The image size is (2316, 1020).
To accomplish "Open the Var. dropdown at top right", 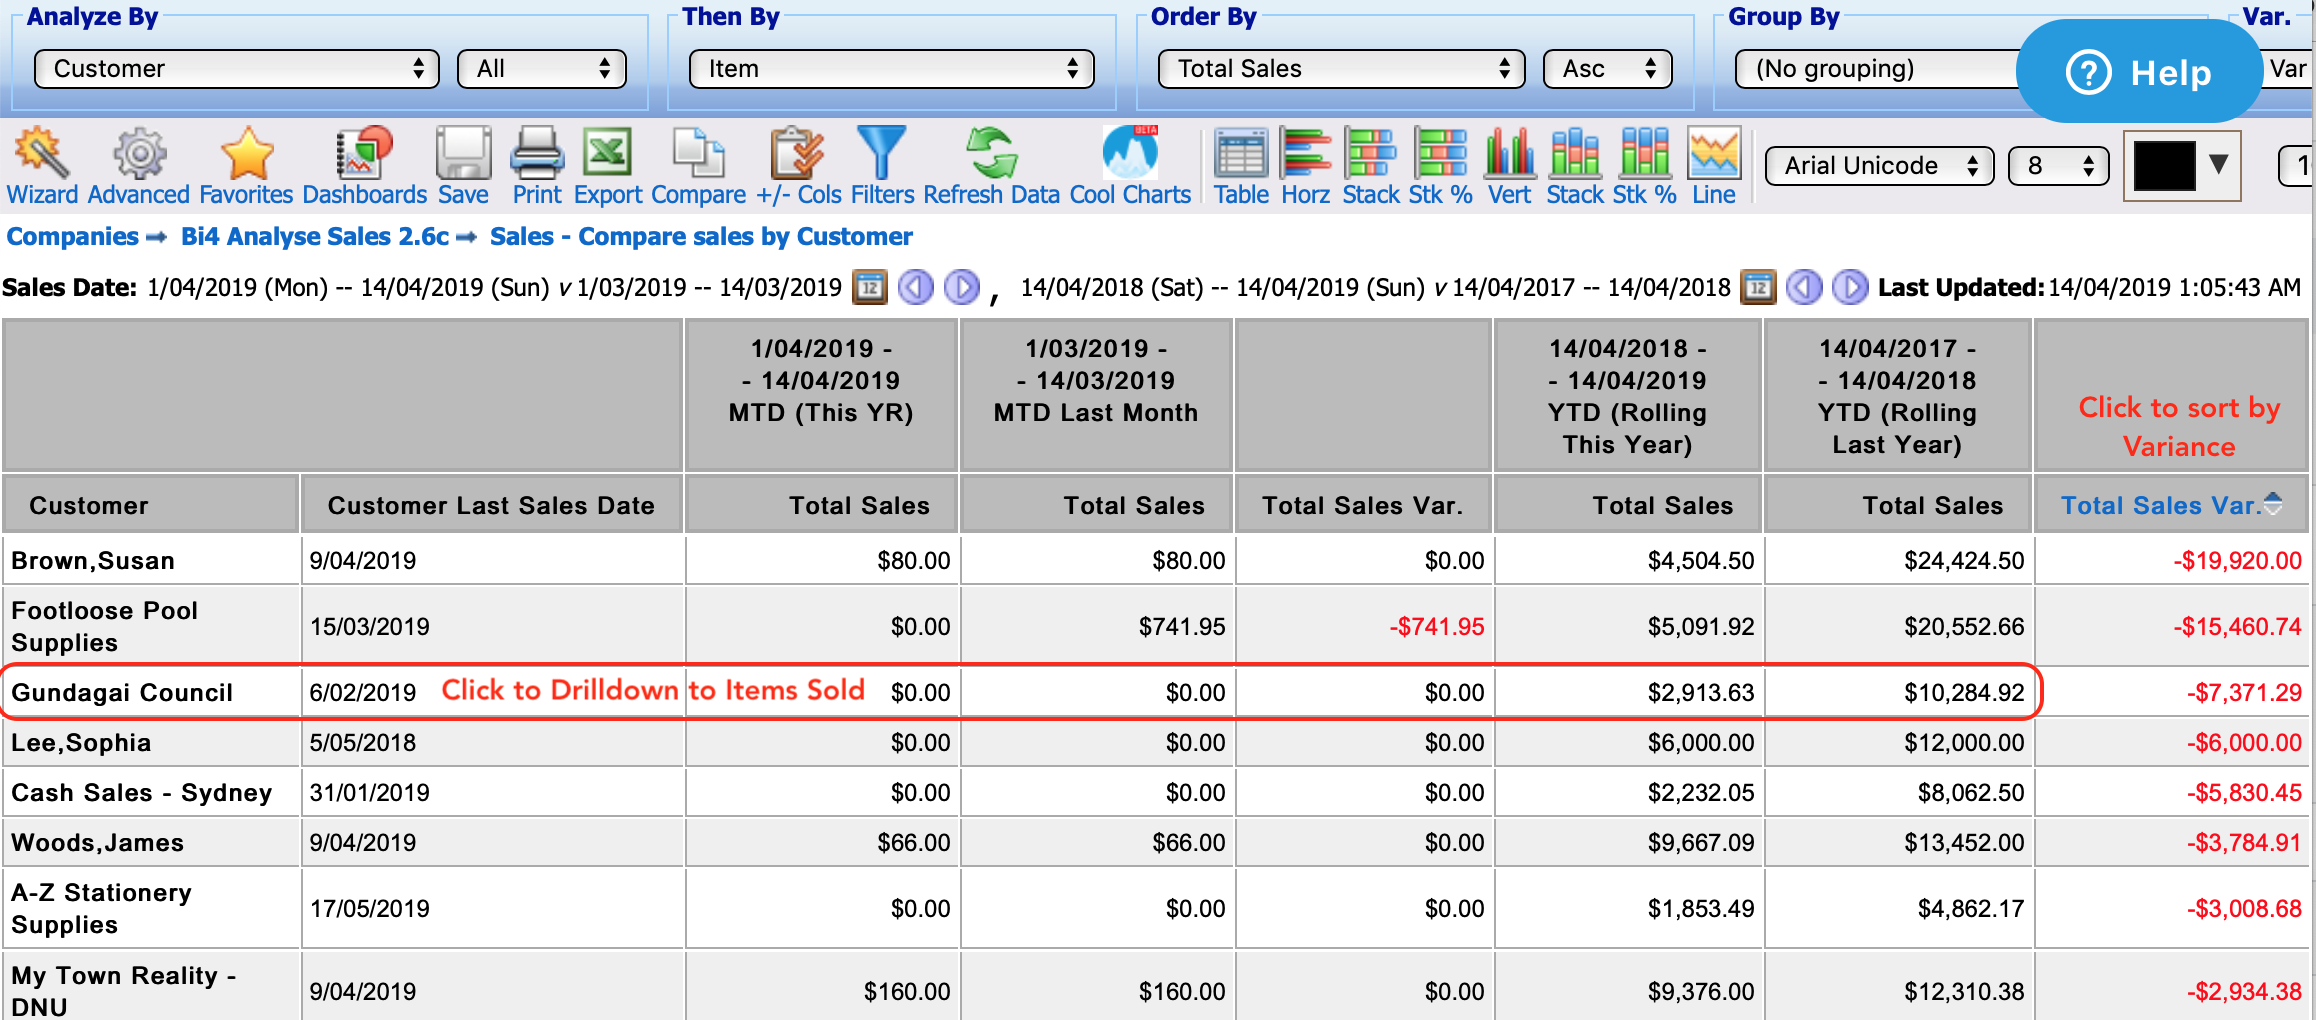I will pyautogui.click(x=2288, y=69).
